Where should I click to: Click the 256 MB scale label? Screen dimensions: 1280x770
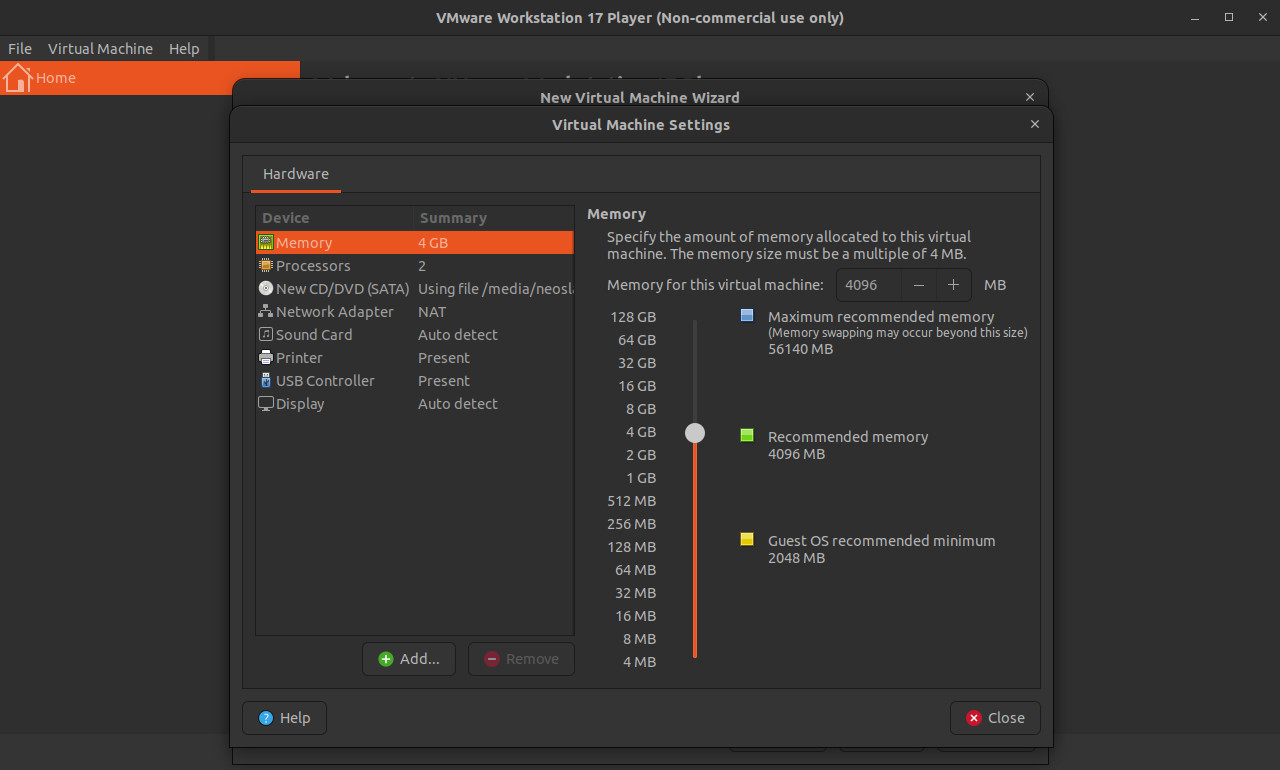tap(632, 524)
